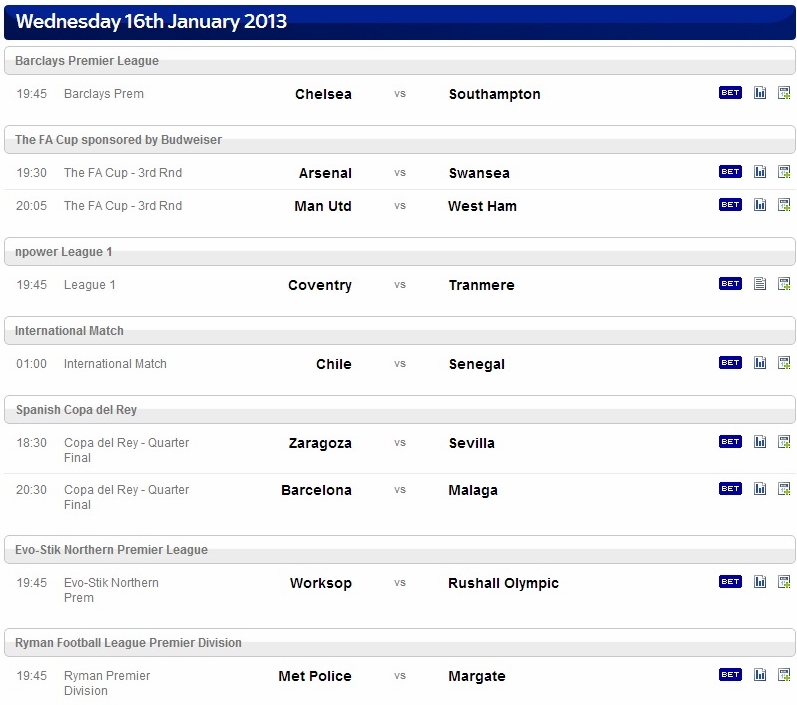
Task: Click the Chelsea team name
Action: pyautogui.click(x=323, y=94)
